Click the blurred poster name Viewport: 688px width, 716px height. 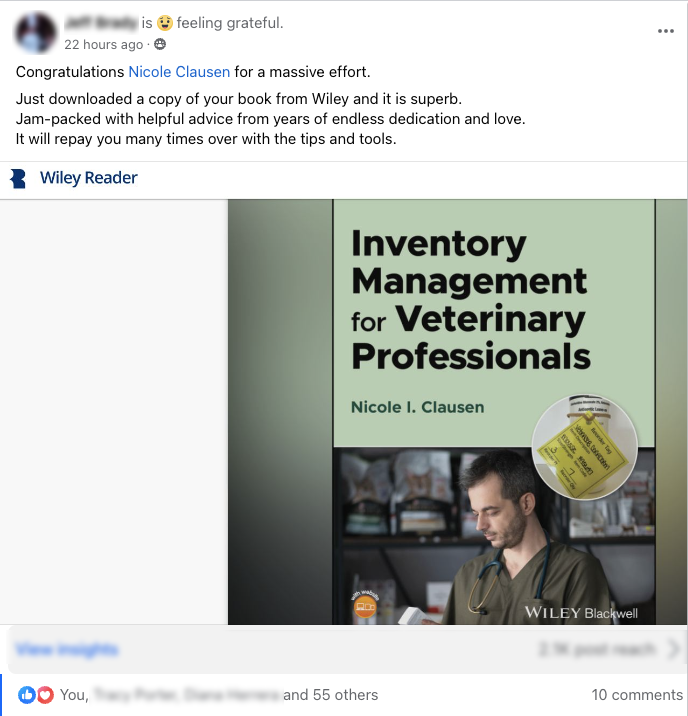tap(101, 22)
